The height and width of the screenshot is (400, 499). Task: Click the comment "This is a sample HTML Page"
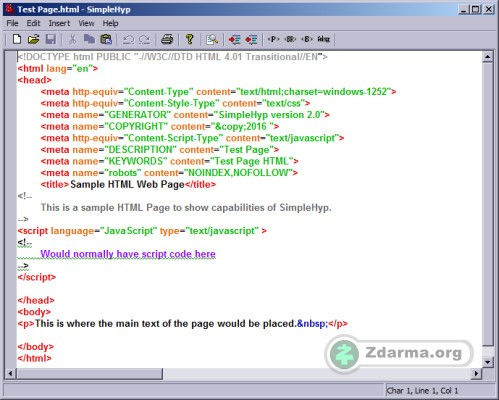point(186,208)
